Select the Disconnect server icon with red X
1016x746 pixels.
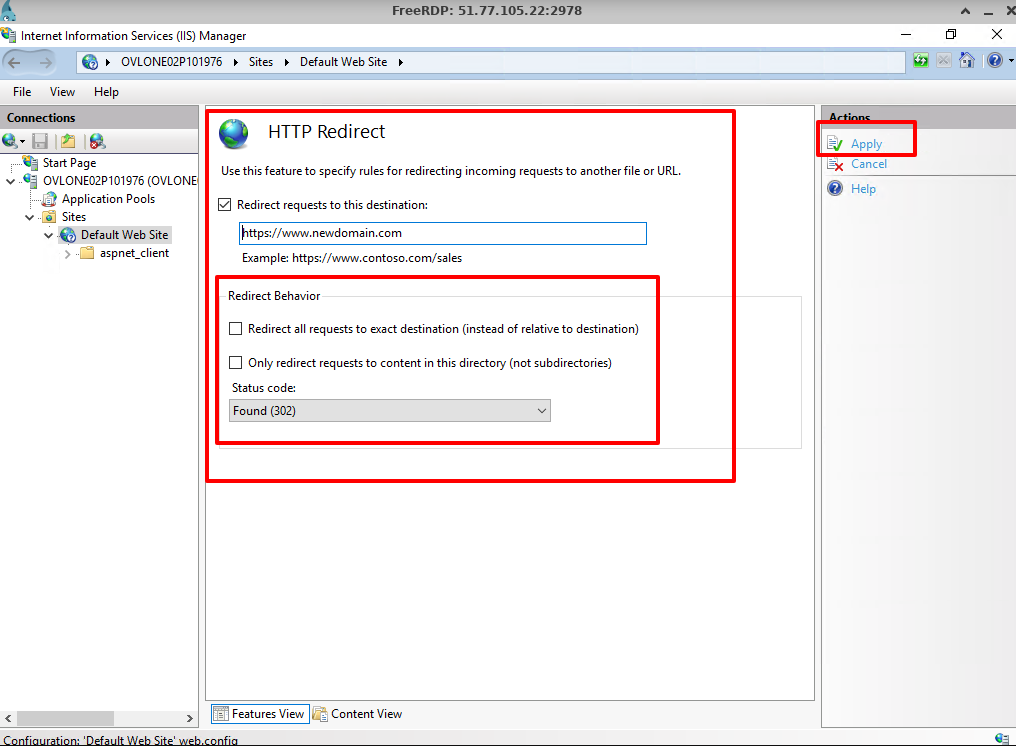tap(96, 140)
